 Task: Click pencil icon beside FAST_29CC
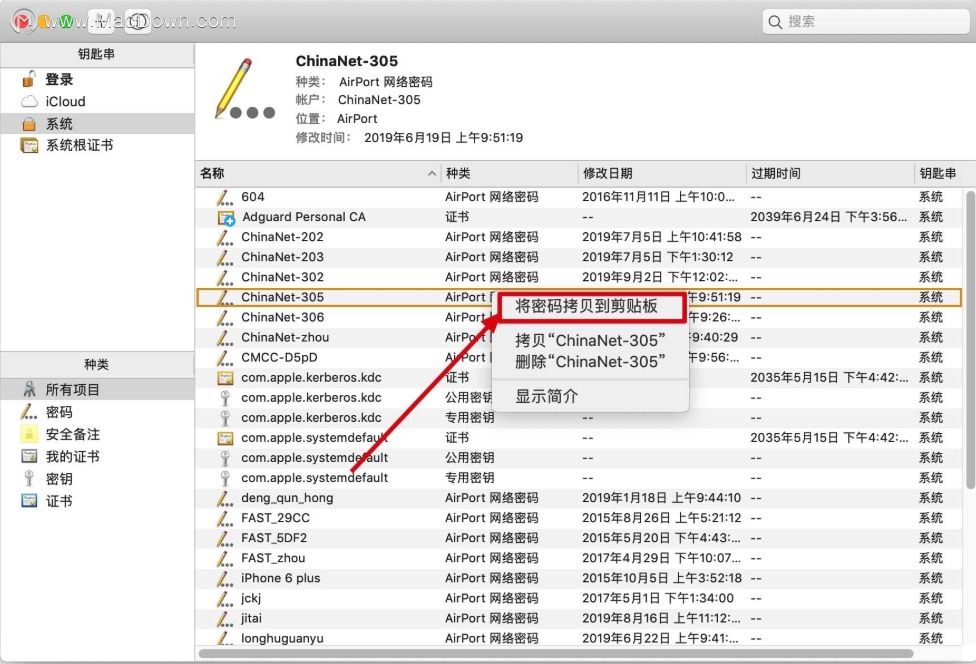224,518
